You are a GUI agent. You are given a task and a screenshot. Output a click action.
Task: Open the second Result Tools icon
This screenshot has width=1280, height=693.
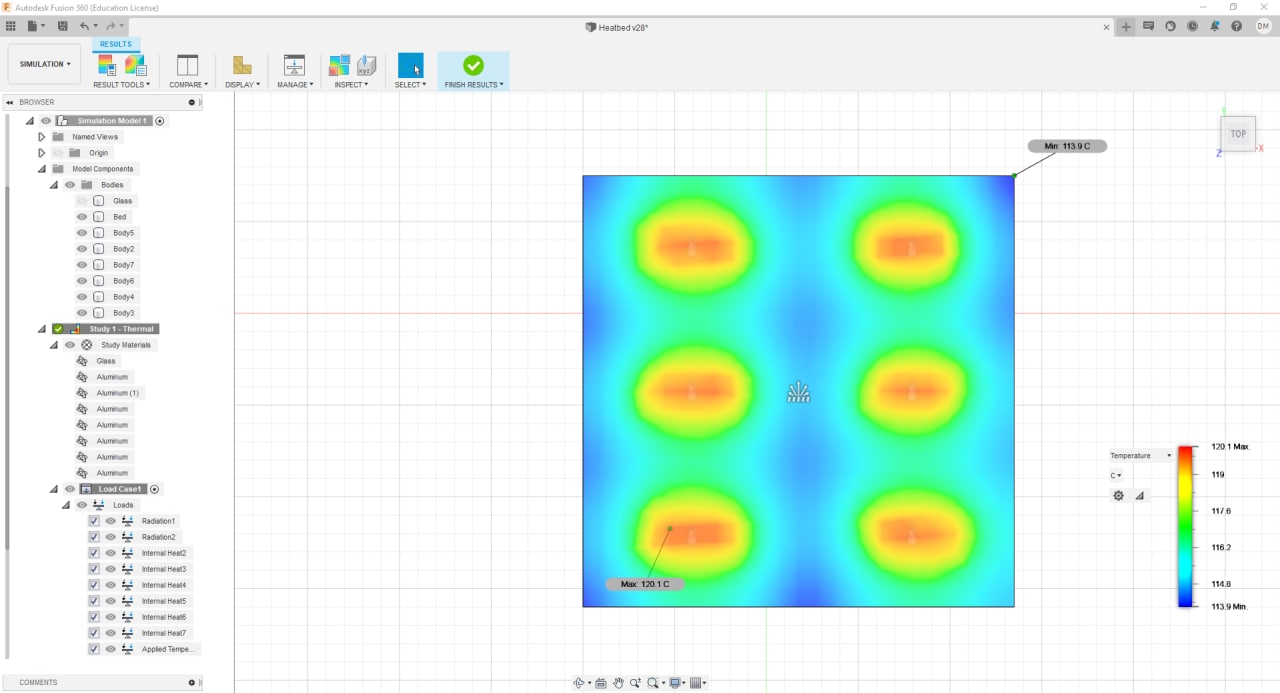pyautogui.click(x=135, y=65)
